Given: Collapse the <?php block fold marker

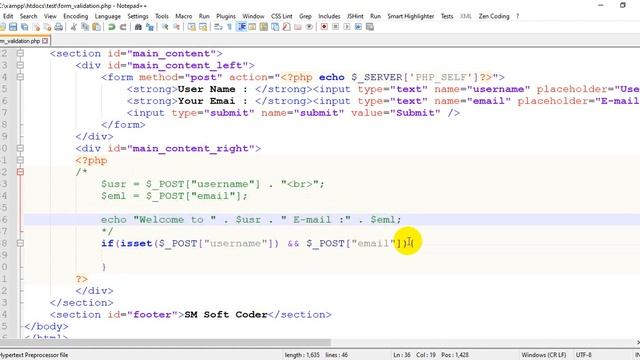Looking at the screenshot, I should pyautogui.click(x=20, y=160).
